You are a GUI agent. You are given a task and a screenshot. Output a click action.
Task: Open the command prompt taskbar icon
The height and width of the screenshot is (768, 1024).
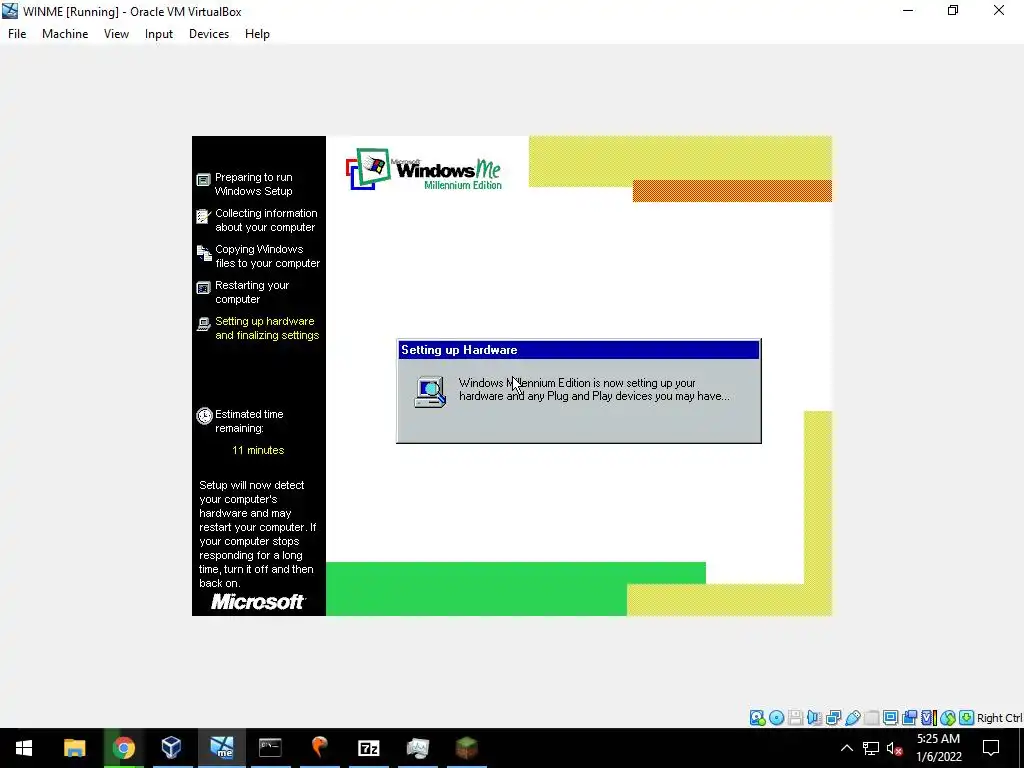click(x=270, y=748)
